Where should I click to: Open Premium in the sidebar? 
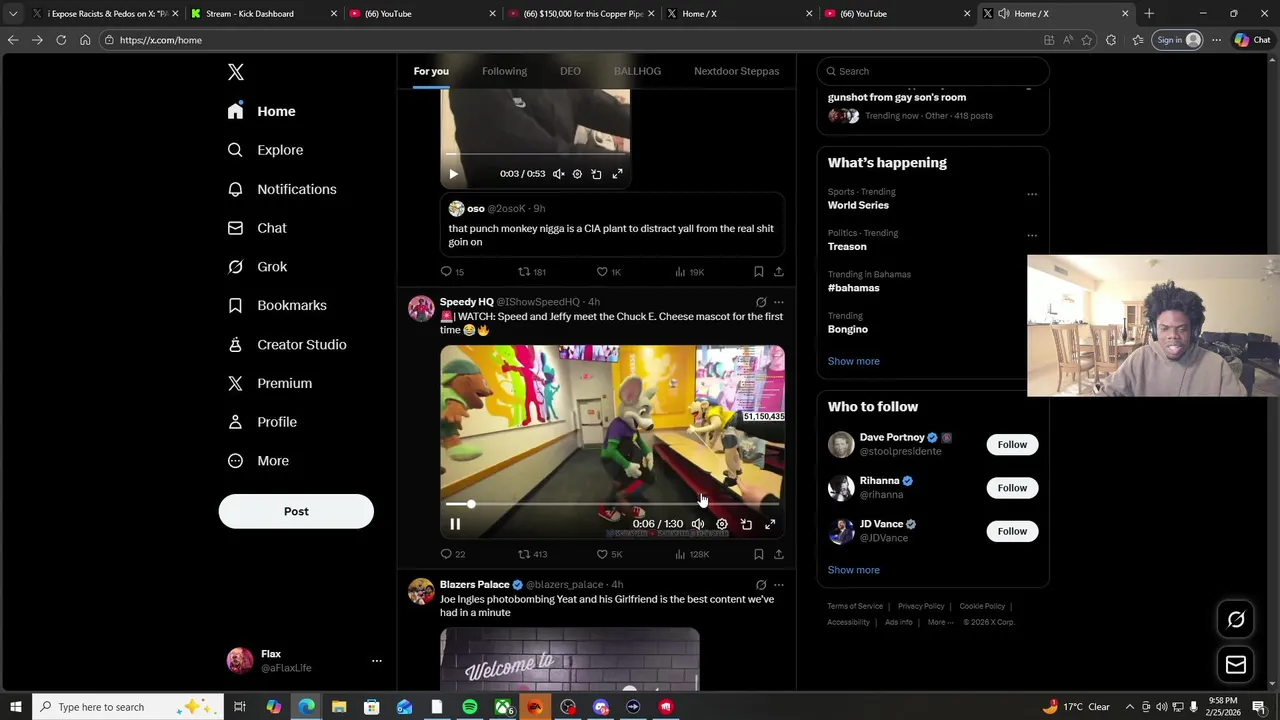click(x=269, y=383)
